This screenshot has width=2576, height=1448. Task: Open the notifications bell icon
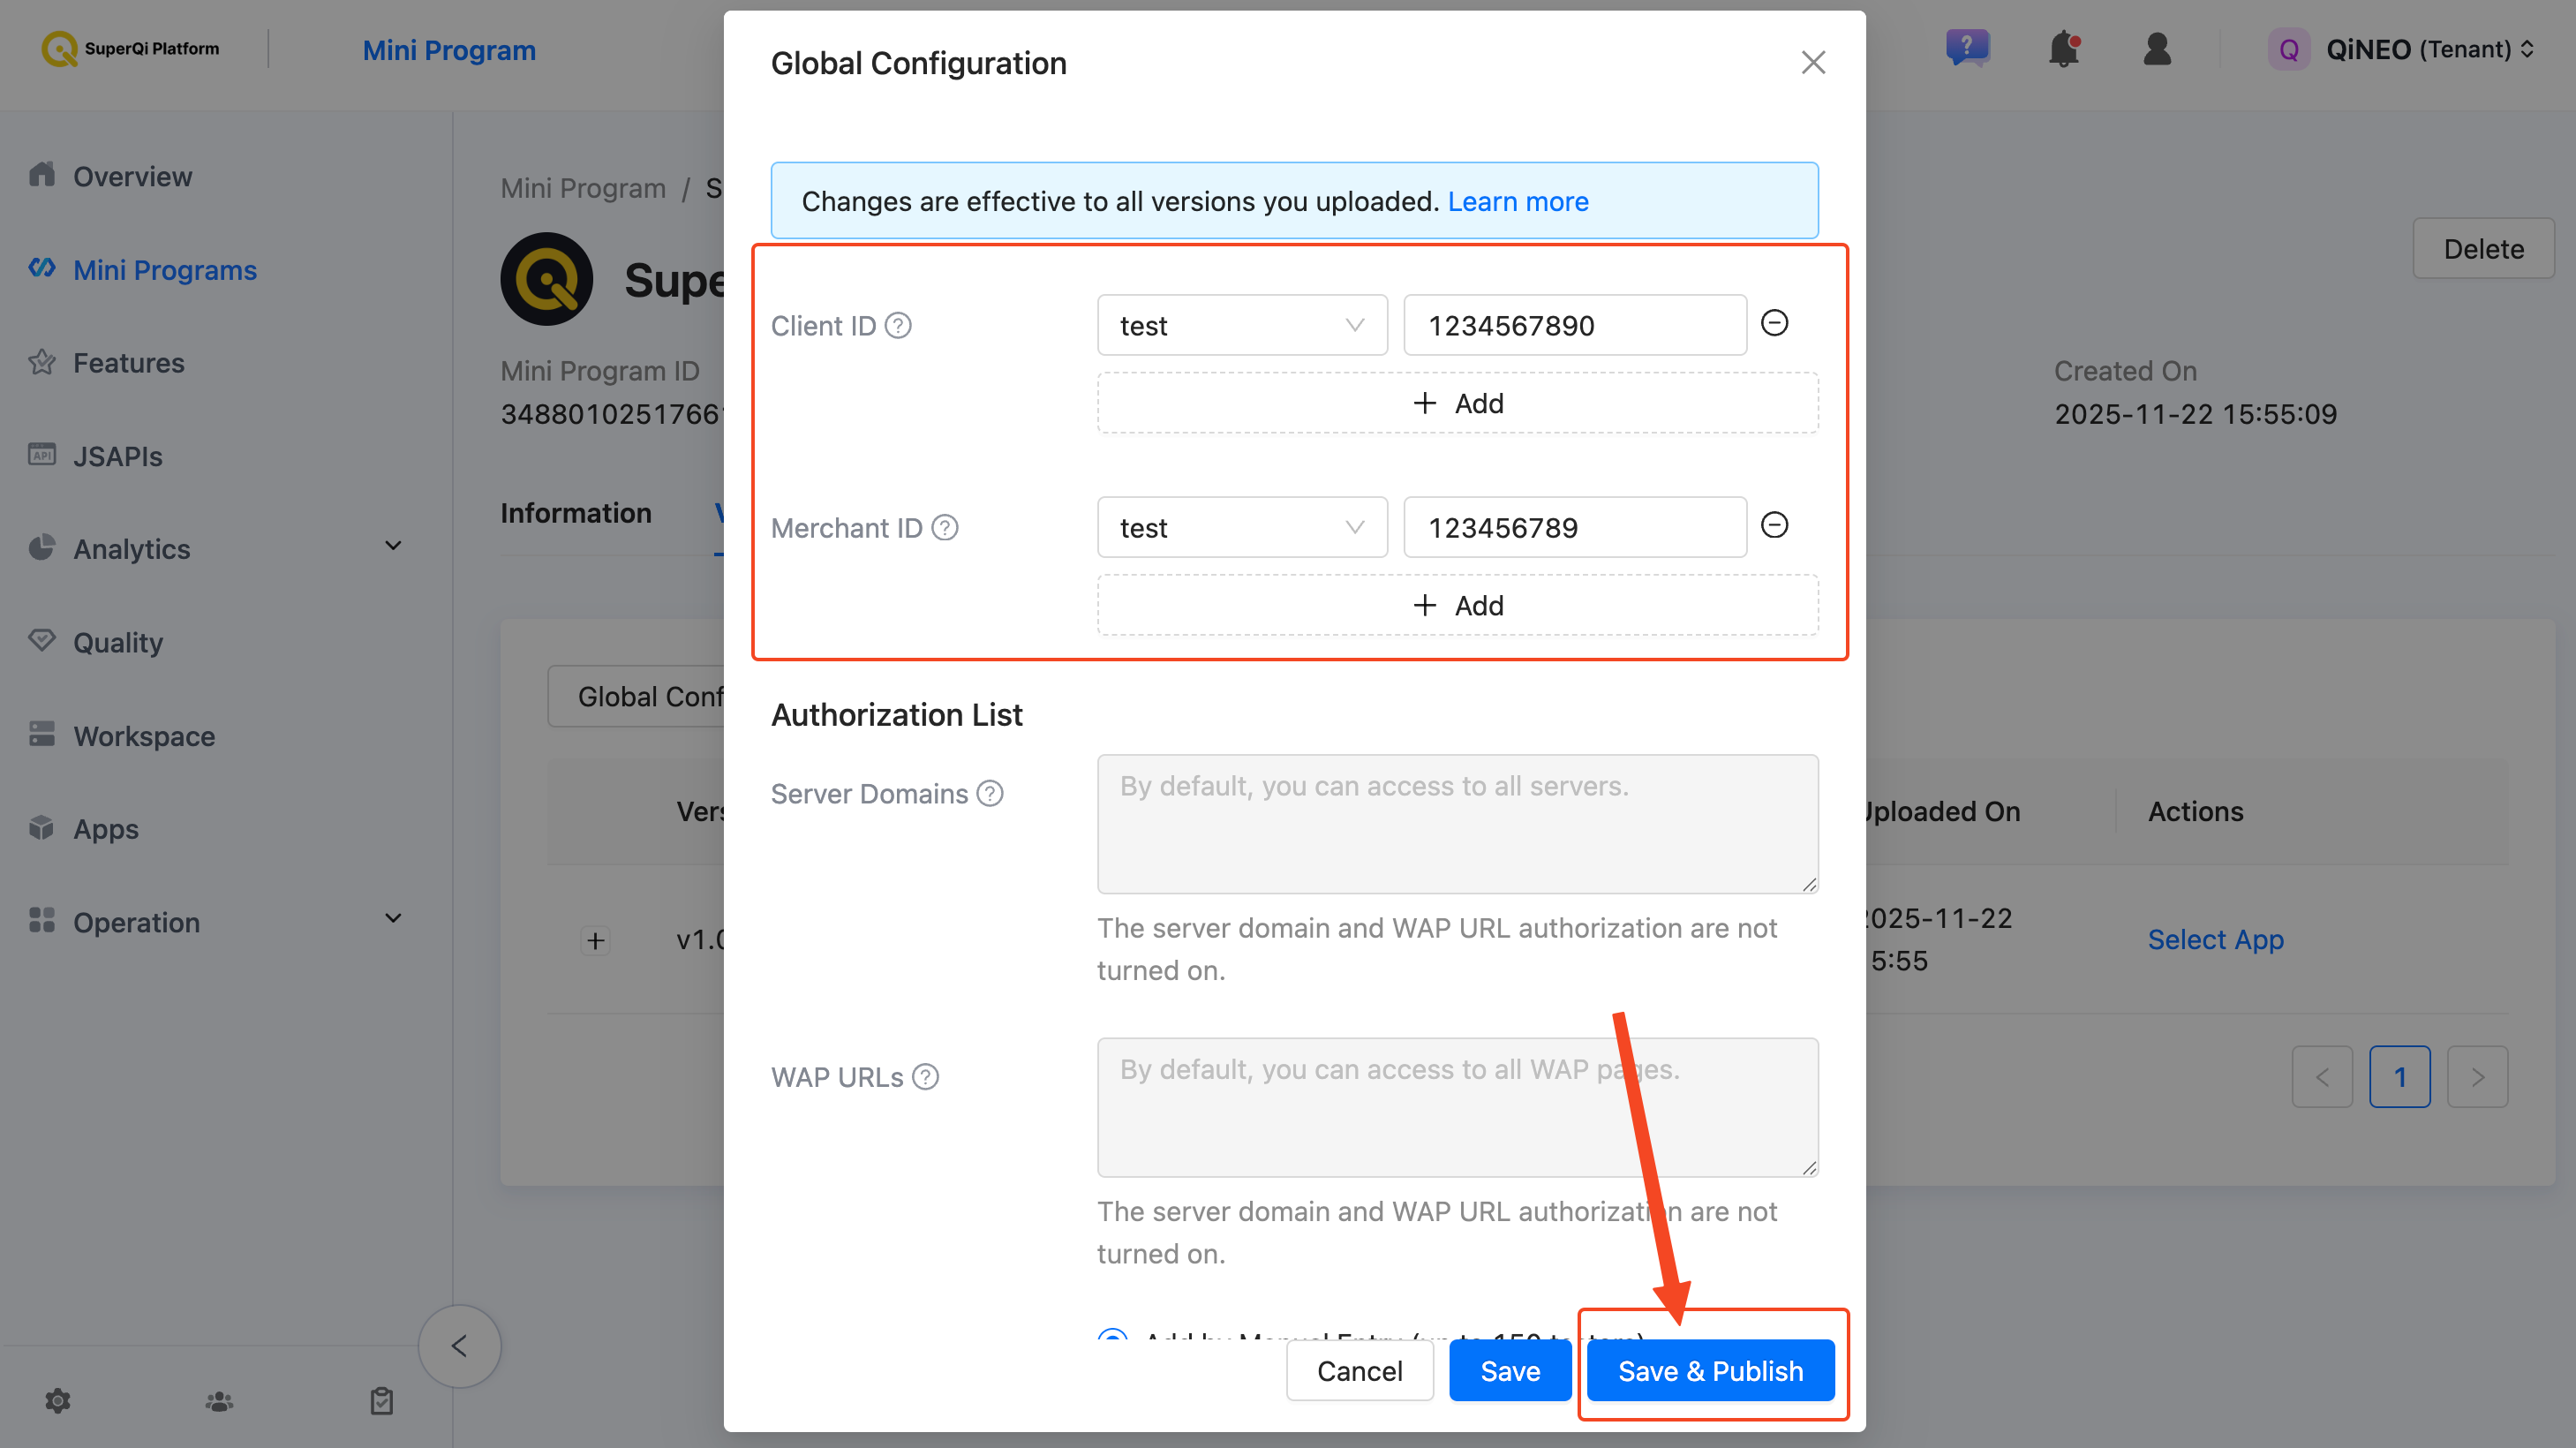(2063, 49)
